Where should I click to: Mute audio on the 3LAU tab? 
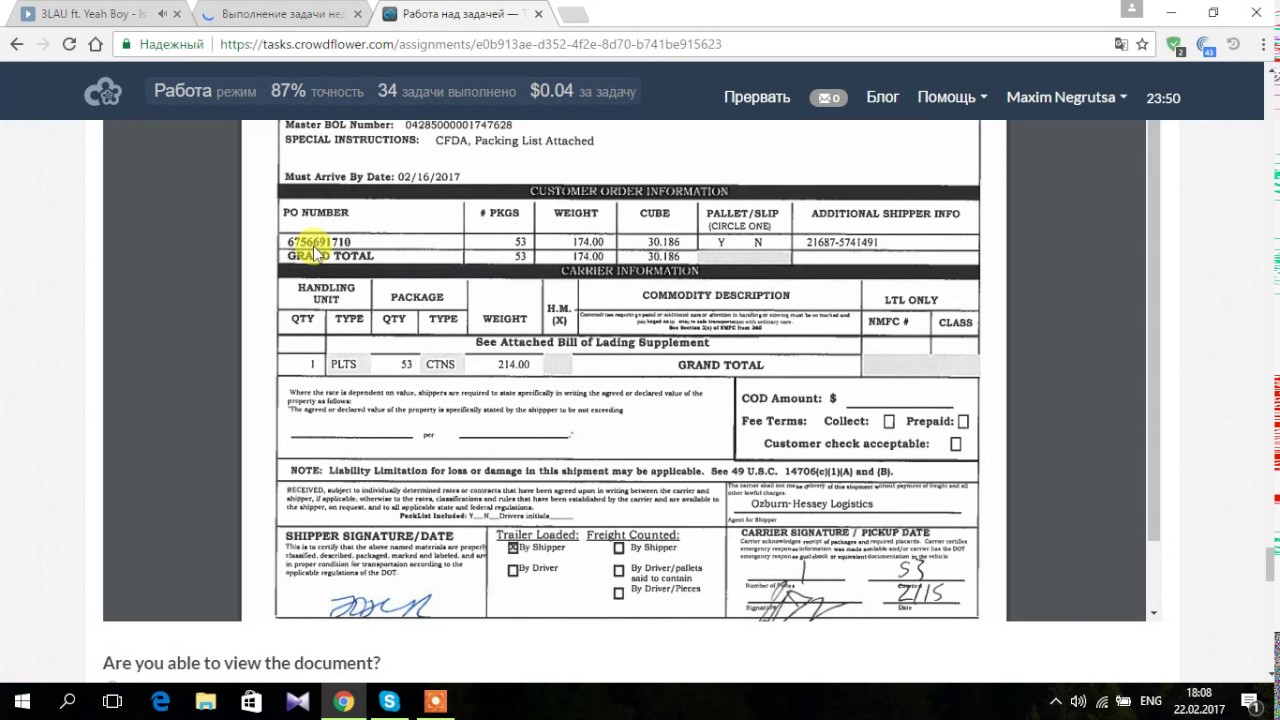pyautogui.click(x=162, y=14)
